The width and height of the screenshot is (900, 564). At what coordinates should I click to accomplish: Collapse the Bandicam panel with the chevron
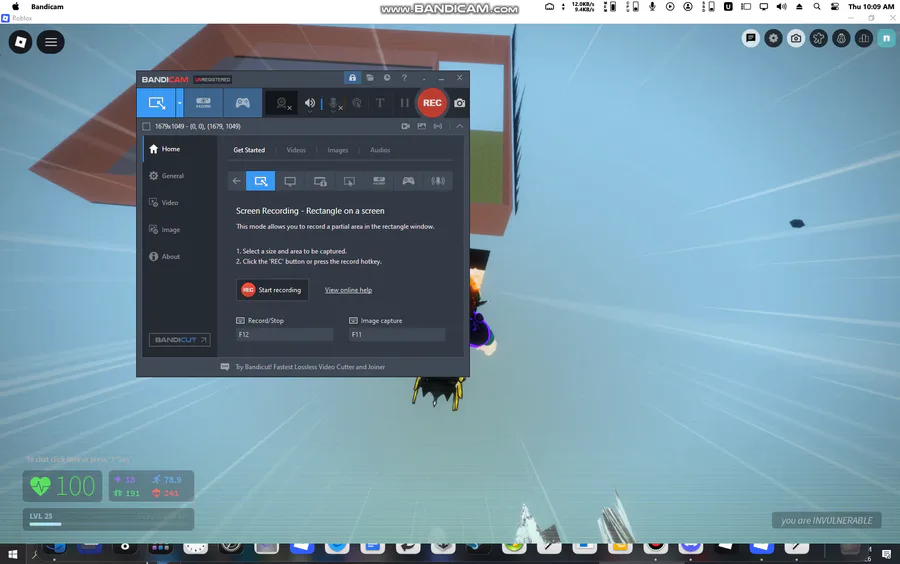coord(460,126)
